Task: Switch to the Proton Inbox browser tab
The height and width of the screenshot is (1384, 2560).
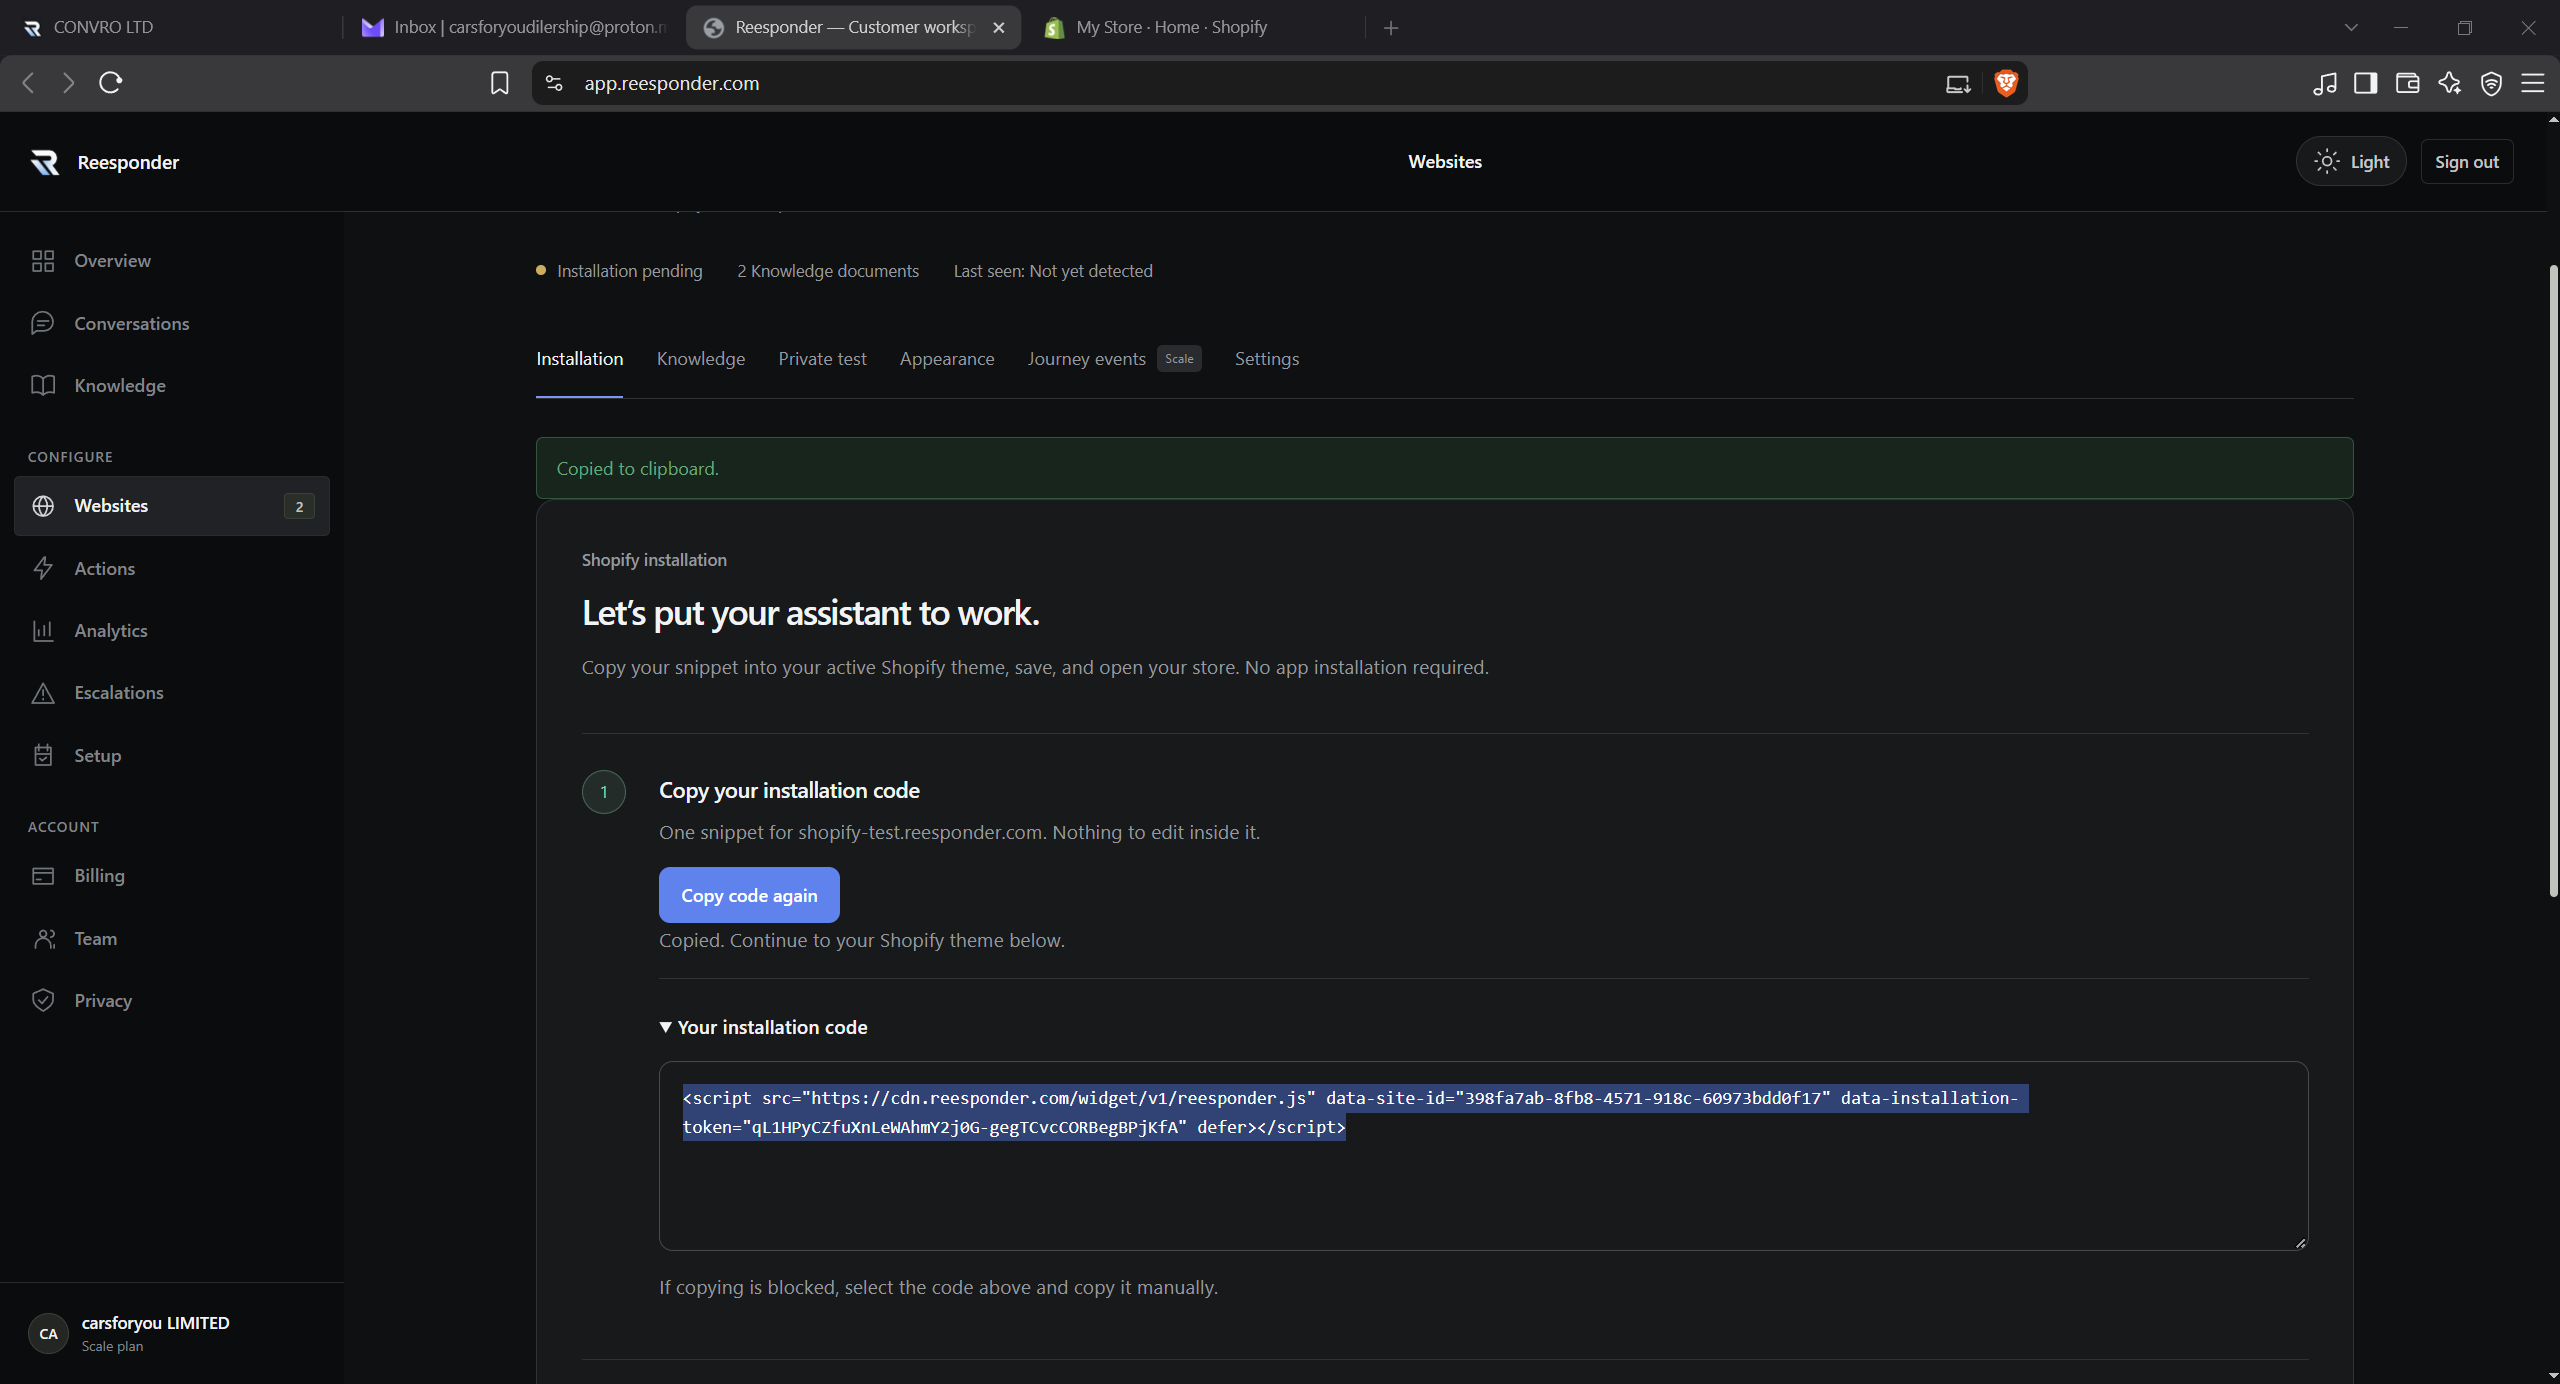Action: [x=512, y=27]
